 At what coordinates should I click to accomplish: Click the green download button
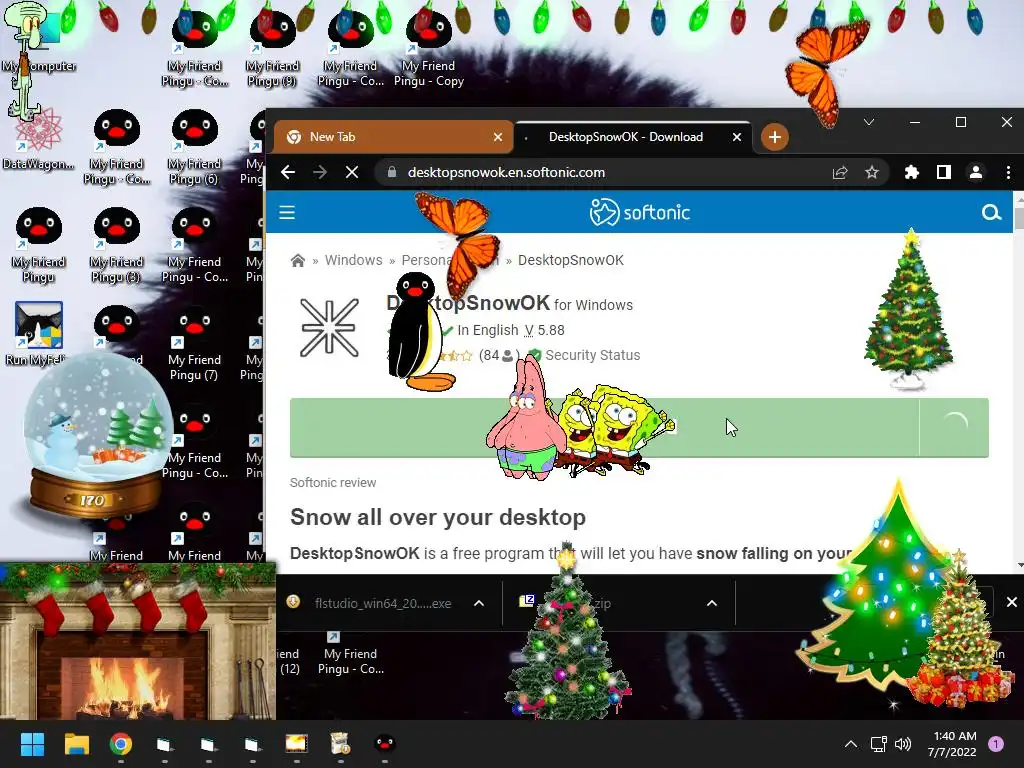click(x=639, y=428)
